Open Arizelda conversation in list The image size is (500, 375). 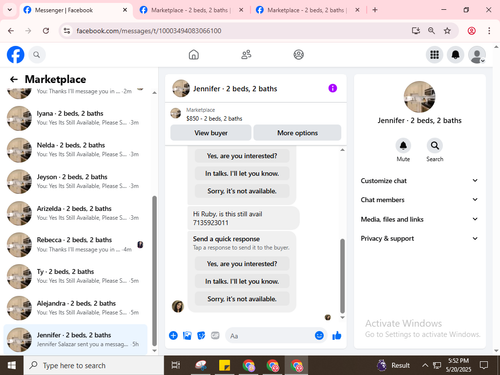76,213
